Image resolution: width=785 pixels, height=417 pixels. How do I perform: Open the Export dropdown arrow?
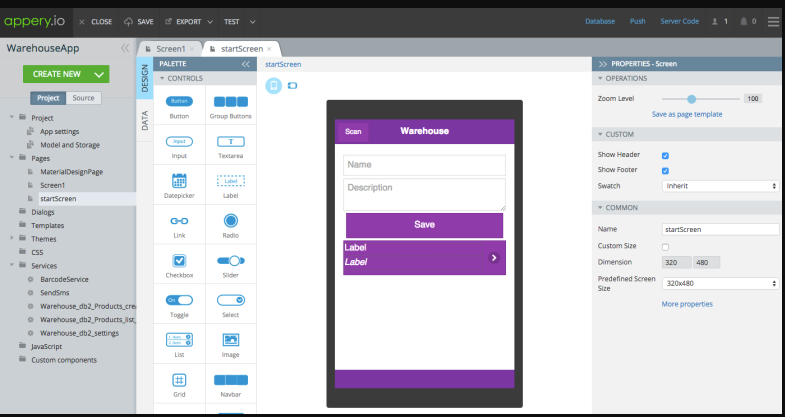(210, 22)
